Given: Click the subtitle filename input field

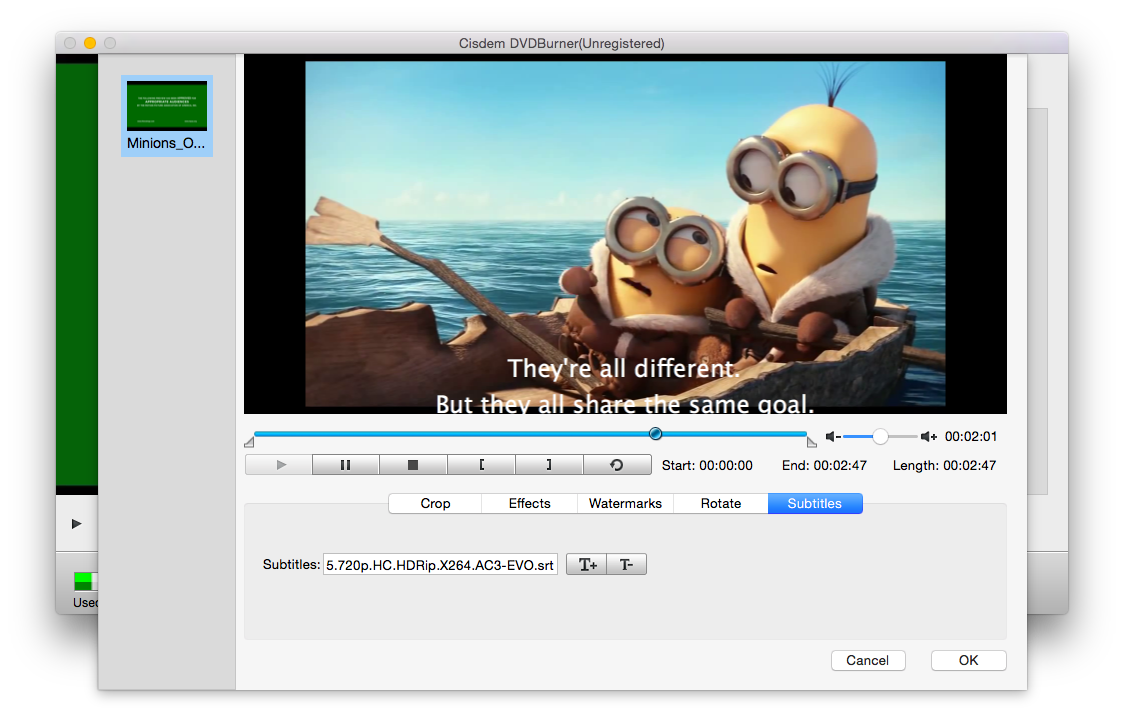Looking at the screenshot, I should coord(440,563).
